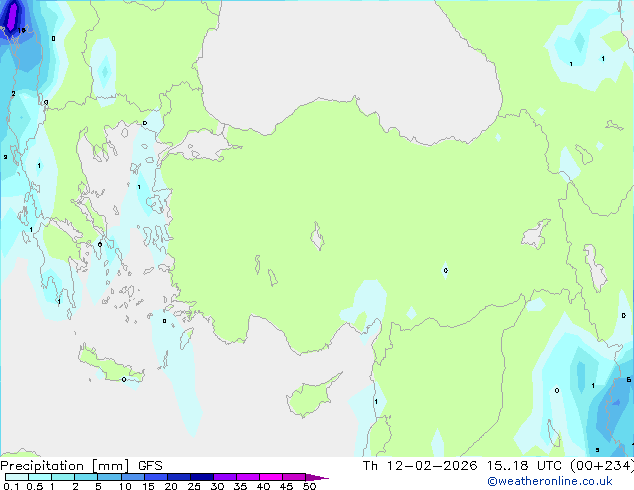Click the '6' precipitation value over the blue area
This screenshot has width=634, height=490.
(628, 380)
